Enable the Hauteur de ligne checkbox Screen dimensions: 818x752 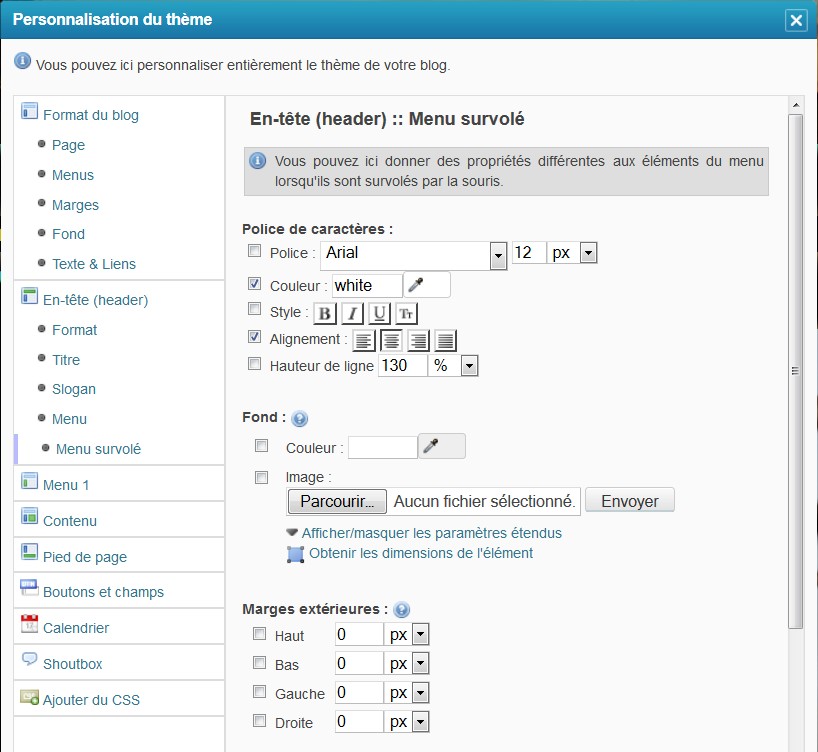(254, 365)
